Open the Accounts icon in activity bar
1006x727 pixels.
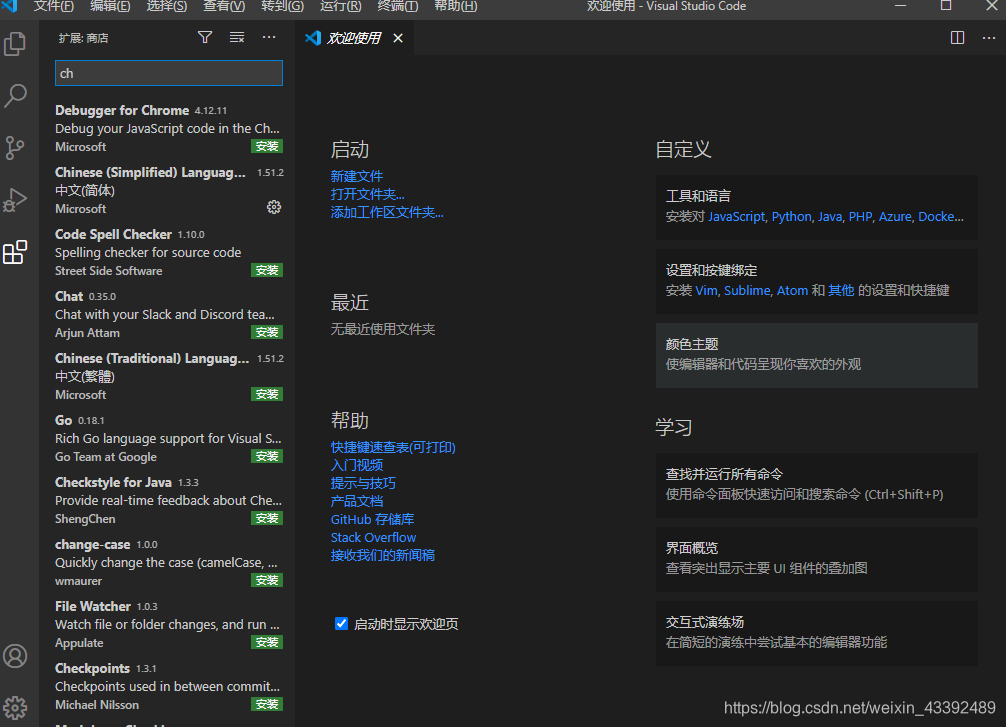click(x=15, y=656)
